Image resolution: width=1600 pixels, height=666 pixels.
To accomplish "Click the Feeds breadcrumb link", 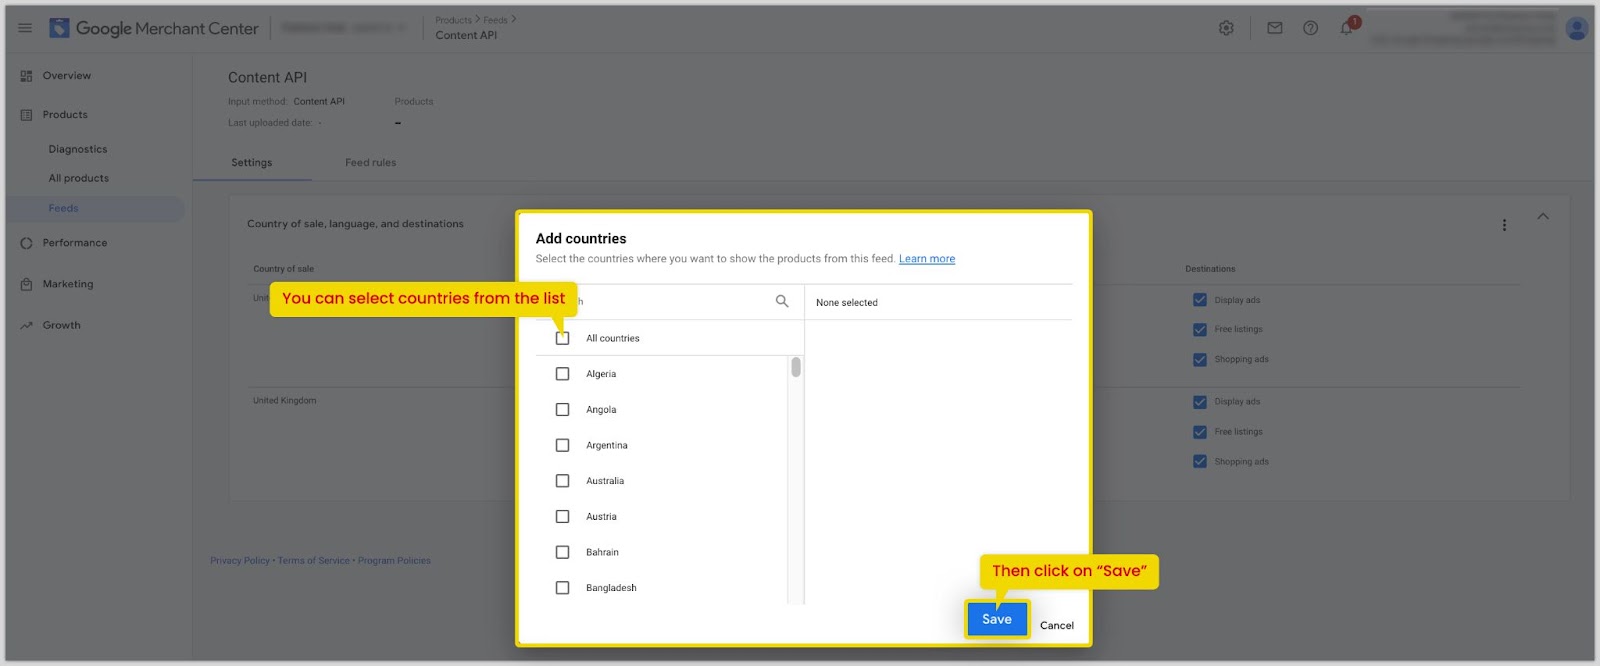I will [x=495, y=20].
